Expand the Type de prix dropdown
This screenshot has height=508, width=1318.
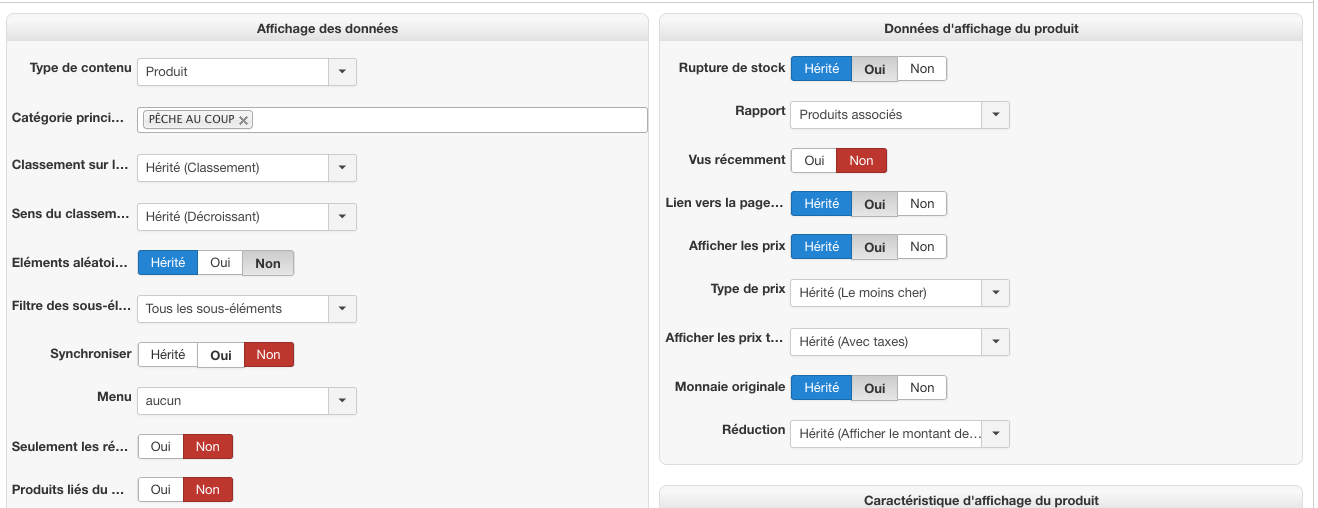click(x=995, y=293)
